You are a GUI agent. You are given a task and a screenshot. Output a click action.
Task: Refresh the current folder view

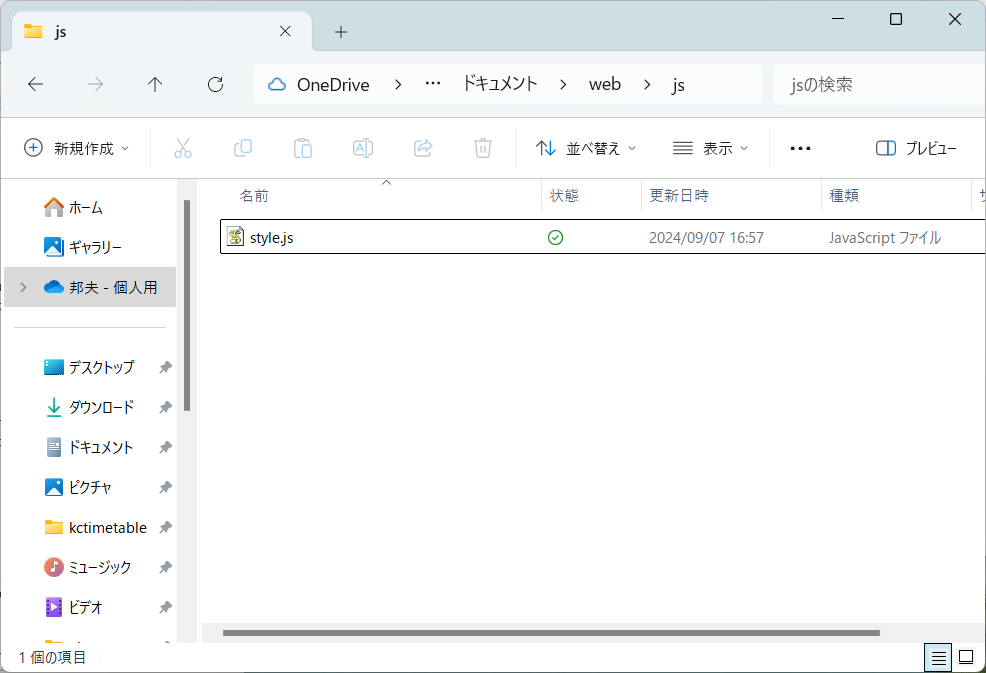215,85
